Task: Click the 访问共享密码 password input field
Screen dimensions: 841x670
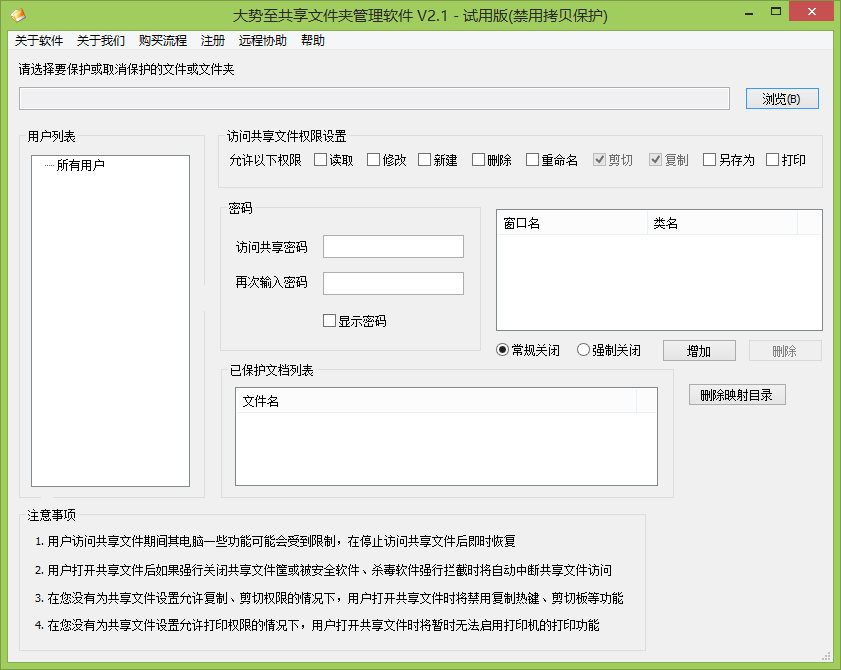Action: [393, 246]
